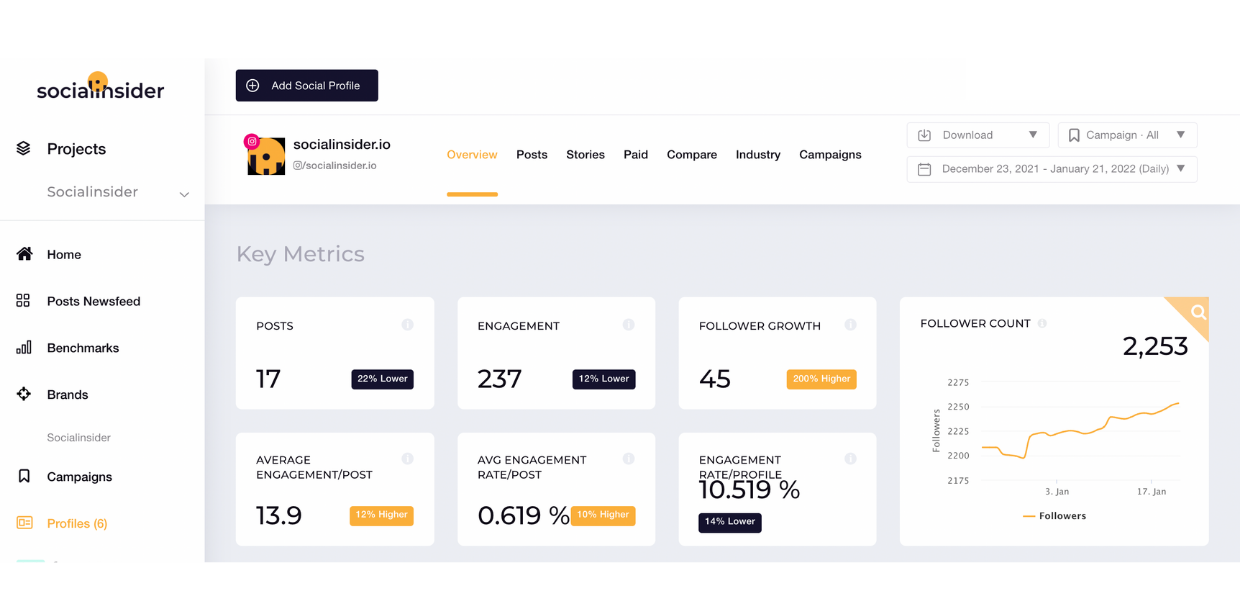Click the 13.9 average engagement value
This screenshot has height=600, width=1240.
pyautogui.click(x=279, y=515)
